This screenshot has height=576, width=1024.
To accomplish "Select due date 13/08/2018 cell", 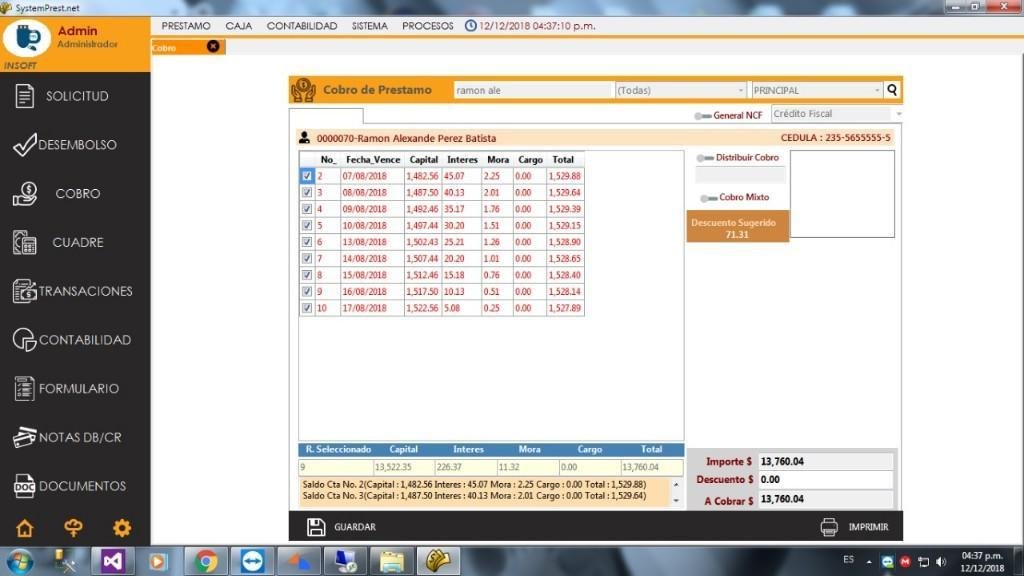I will [x=372, y=242].
